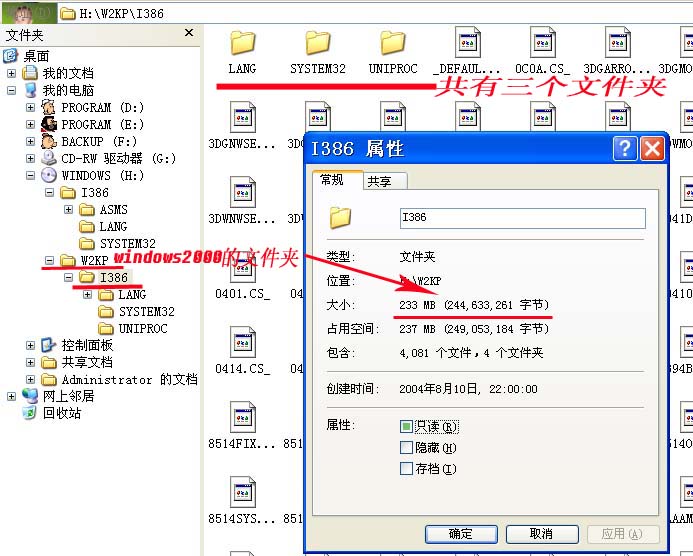Viewport: 693px width, 556px height.
Task: Select Administrator 的文档 in folder tree
Action: click(129, 379)
